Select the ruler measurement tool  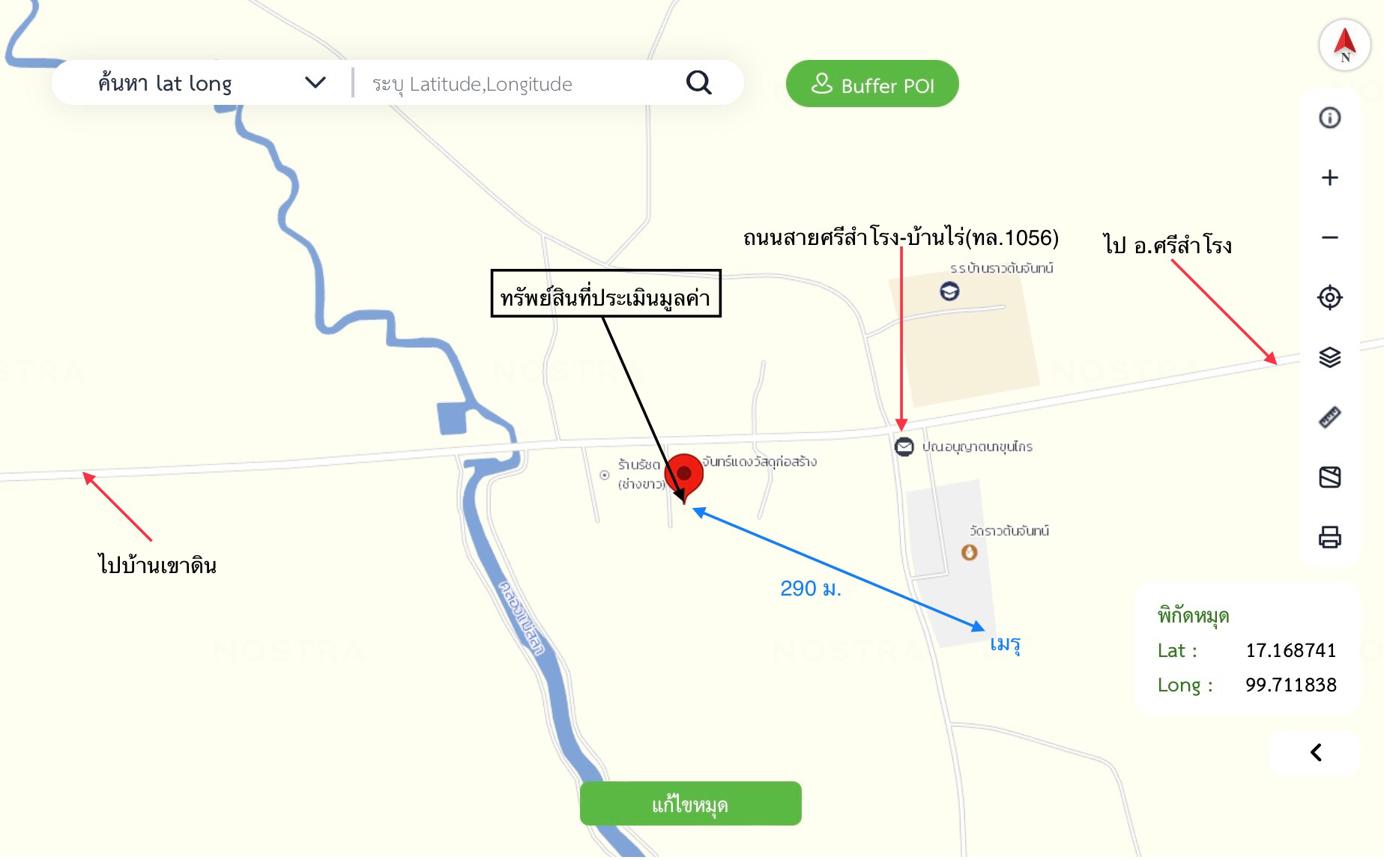[1329, 417]
